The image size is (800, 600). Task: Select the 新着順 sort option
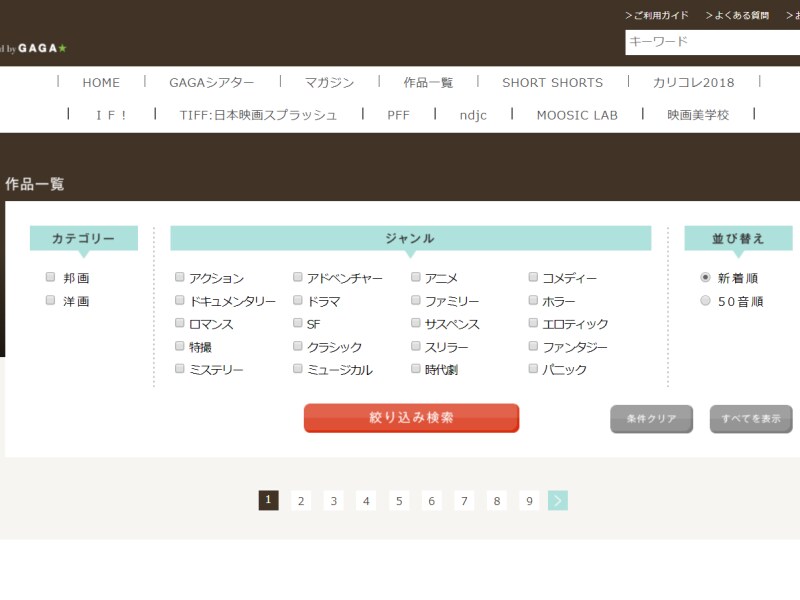705,278
